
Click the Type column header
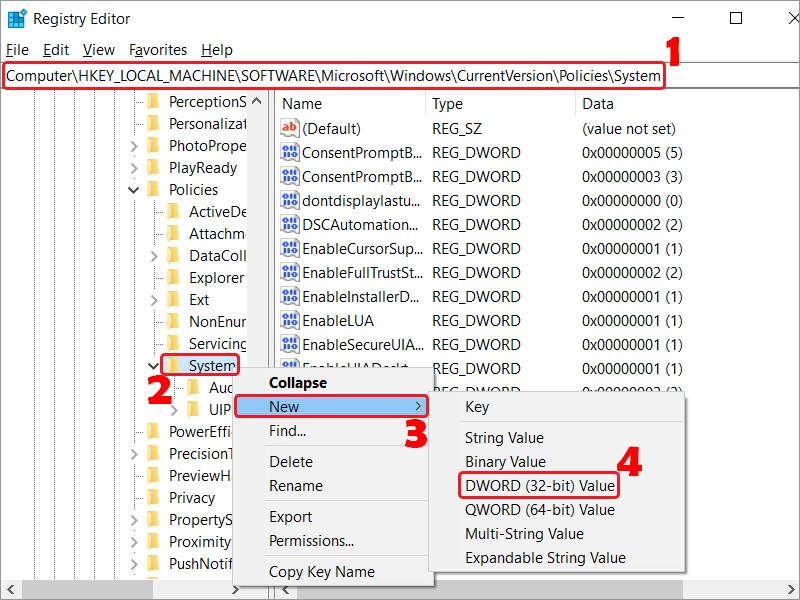coord(502,104)
